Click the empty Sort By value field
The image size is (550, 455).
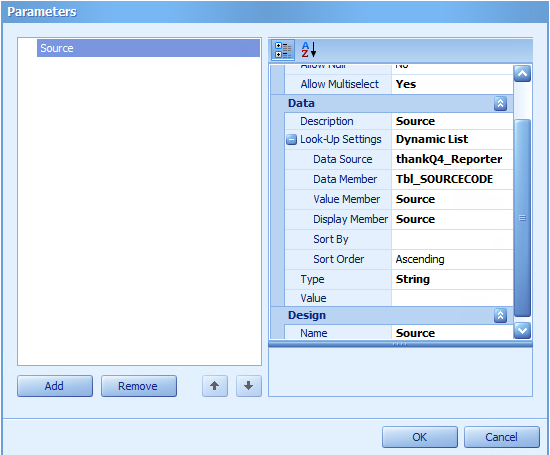click(x=452, y=239)
